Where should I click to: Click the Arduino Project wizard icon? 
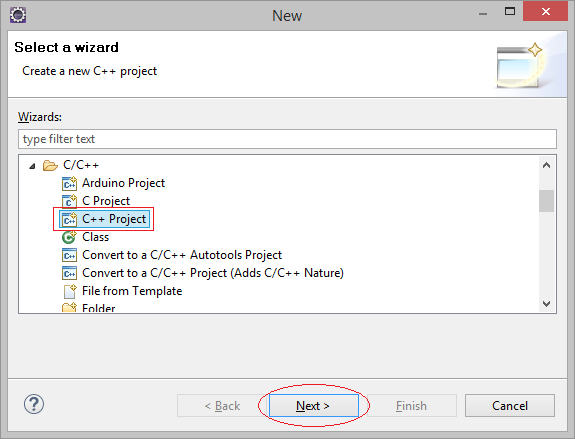(69, 183)
